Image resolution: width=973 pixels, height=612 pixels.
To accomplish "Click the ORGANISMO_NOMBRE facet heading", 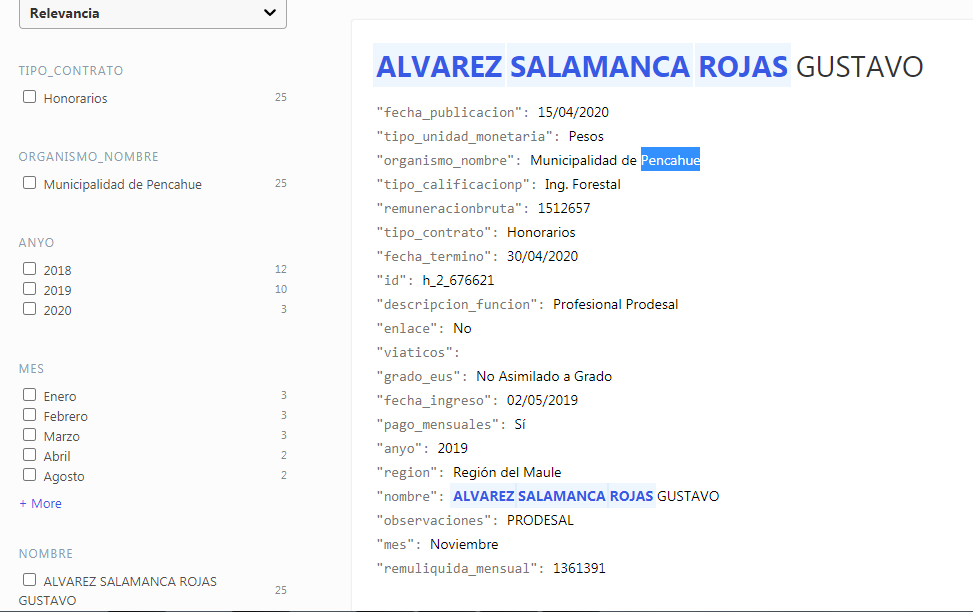I will [88, 157].
